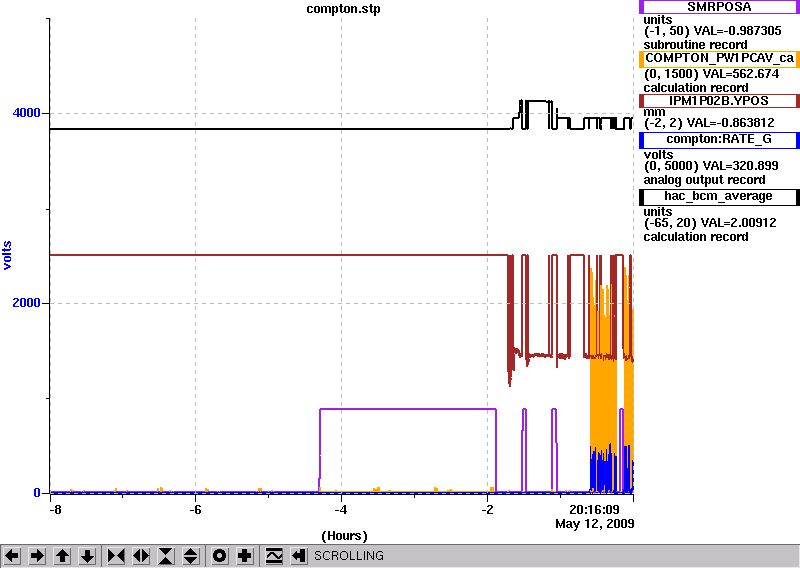800x568 pixels.
Task: Click the plus icon in the toolbar
Action: pos(245,555)
